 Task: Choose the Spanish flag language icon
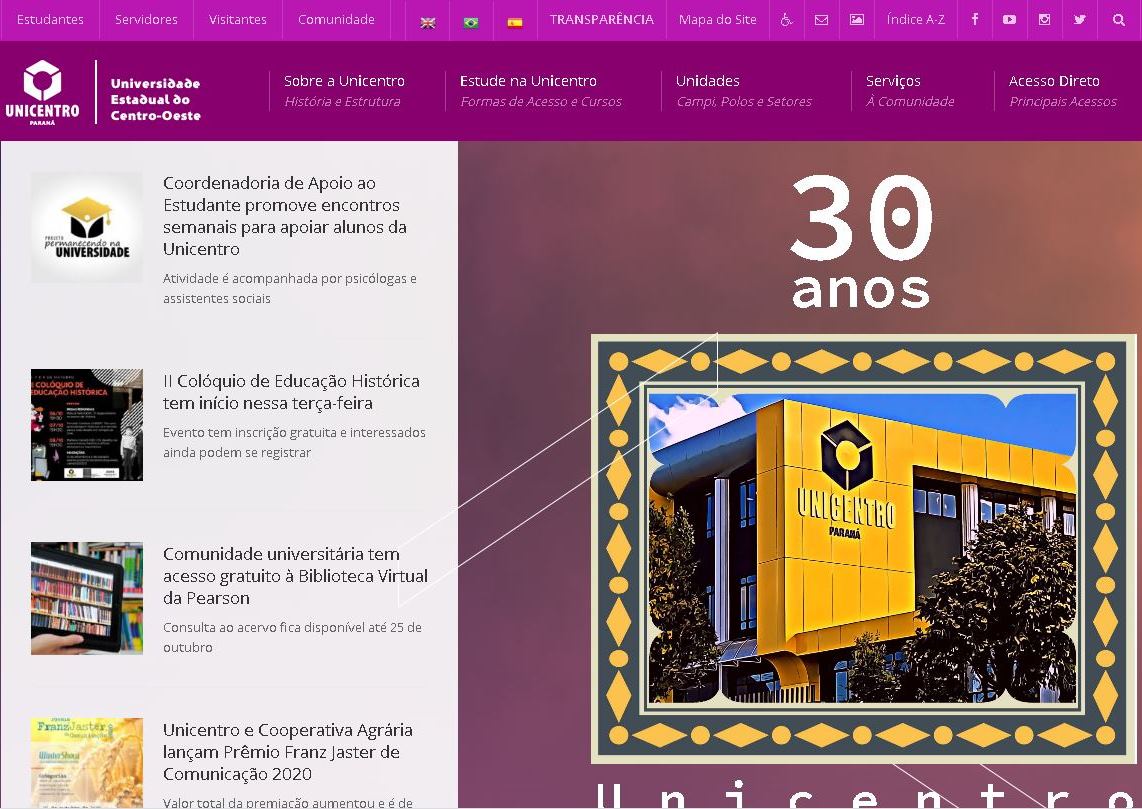[515, 22]
